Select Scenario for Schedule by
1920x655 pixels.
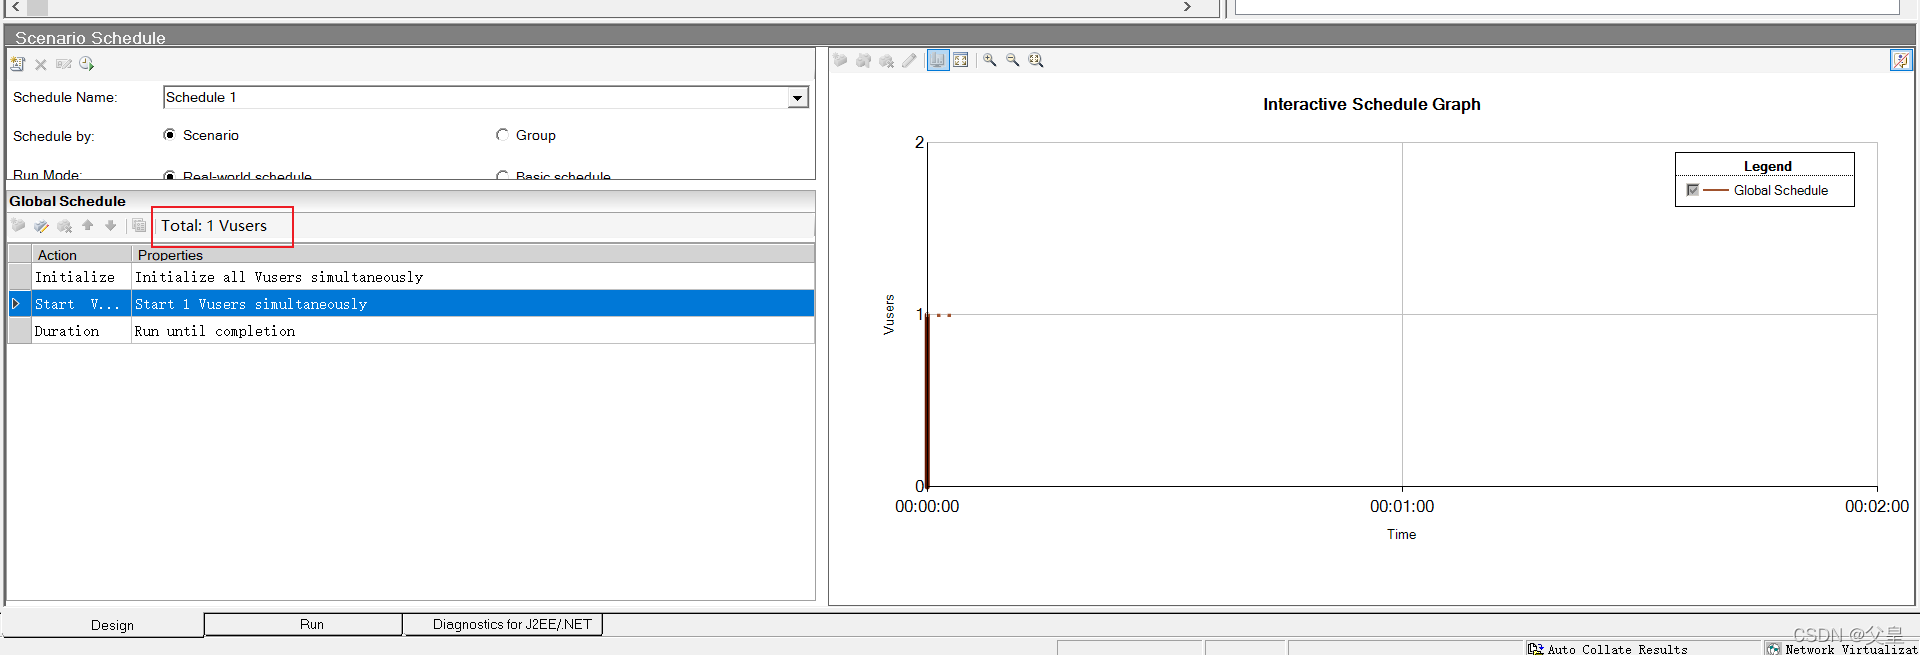[x=169, y=135]
